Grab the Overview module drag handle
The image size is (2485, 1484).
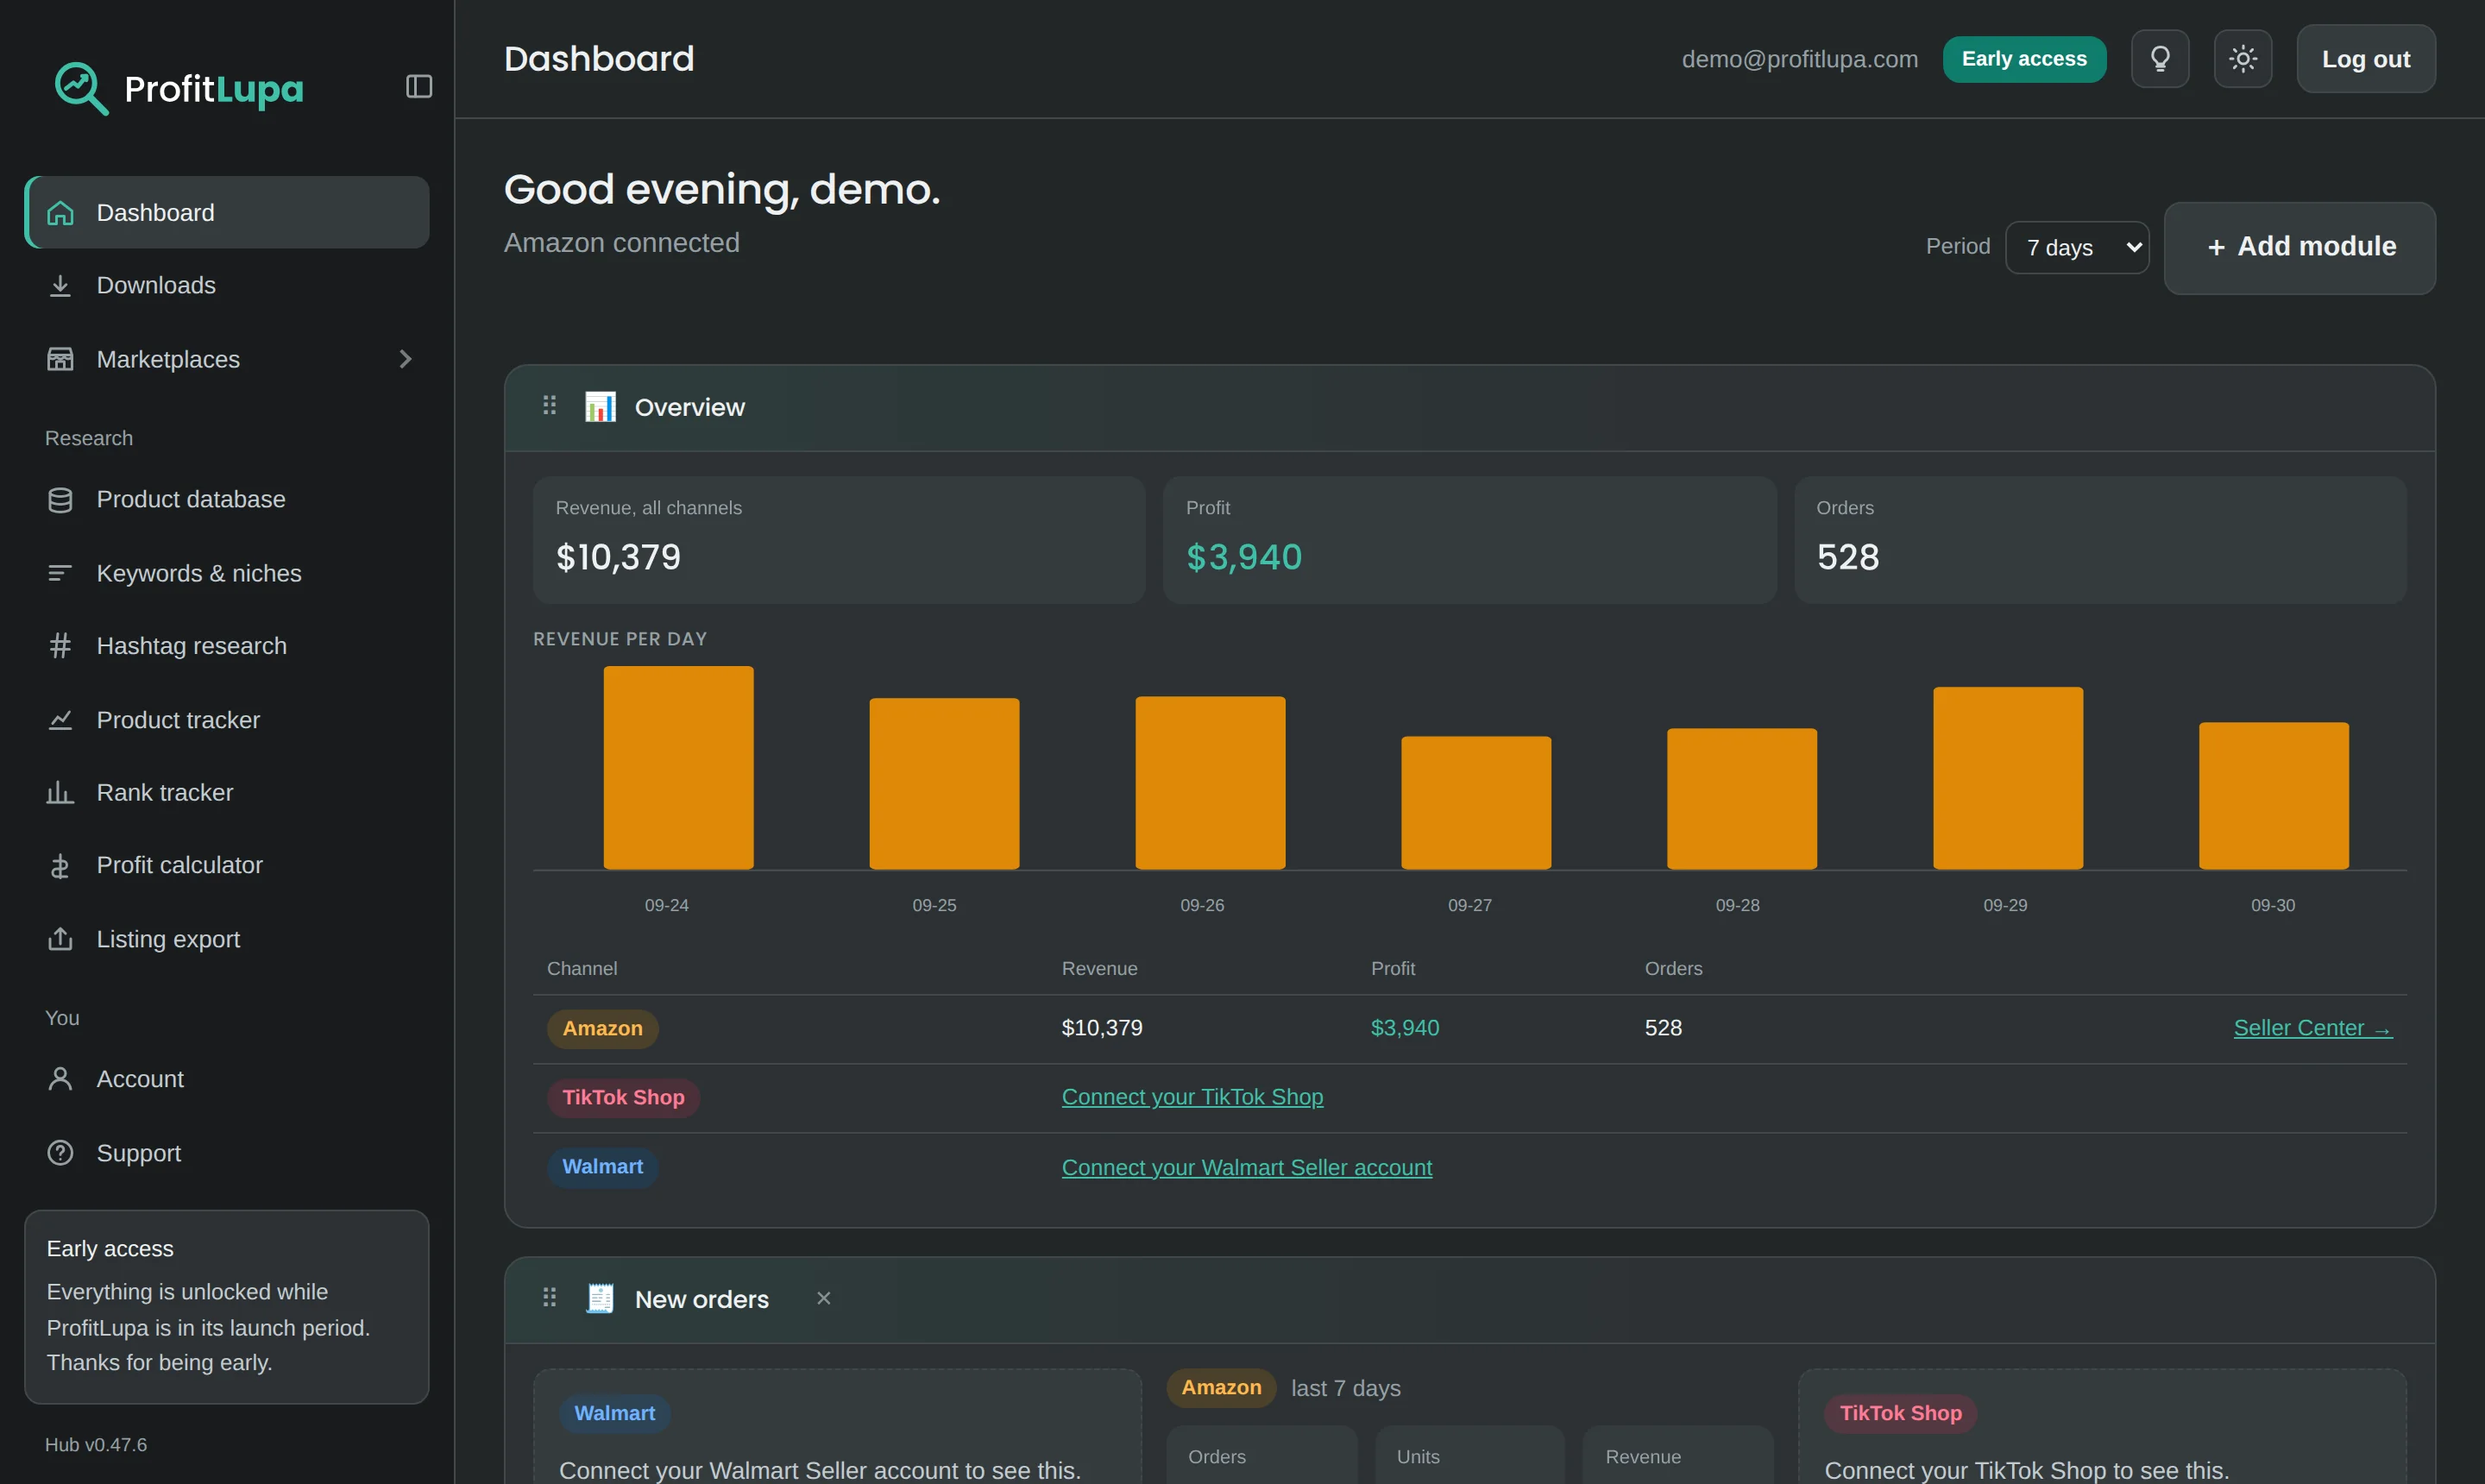tap(549, 406)
